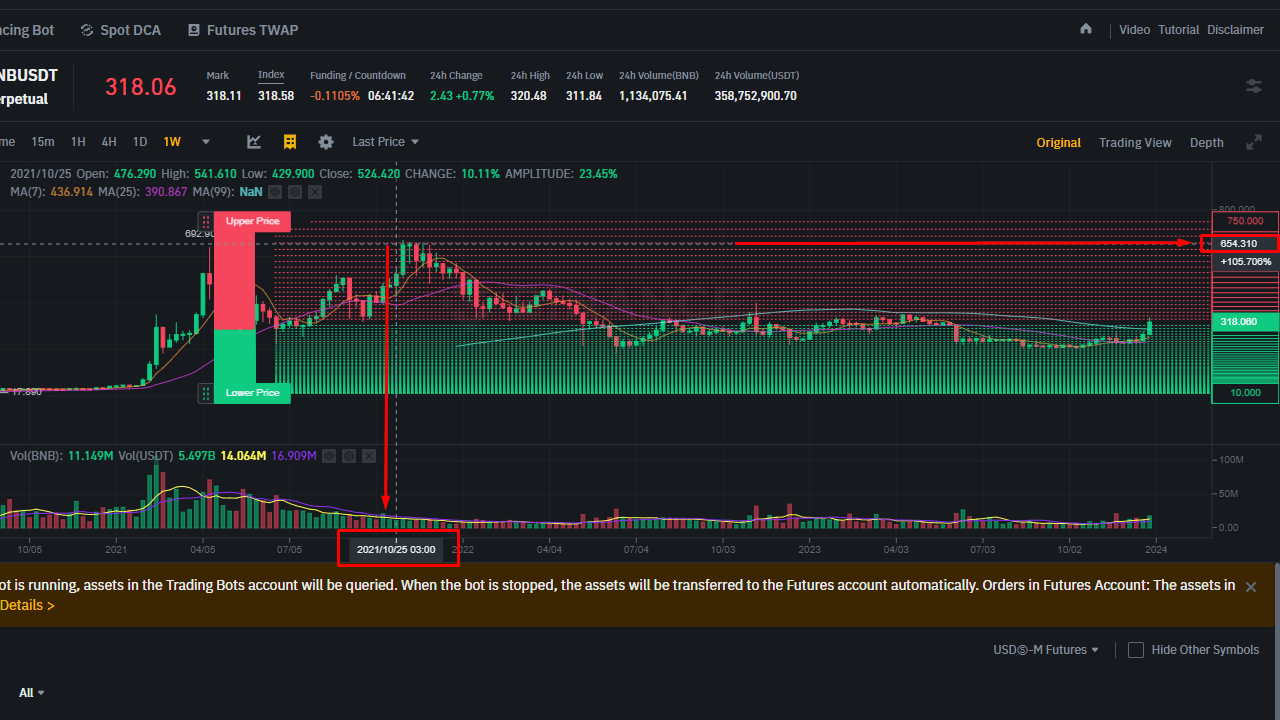Viewport: 1280px width, 720px height.
Task: Open the Last Price dropdown
Action: coord(386,142)
